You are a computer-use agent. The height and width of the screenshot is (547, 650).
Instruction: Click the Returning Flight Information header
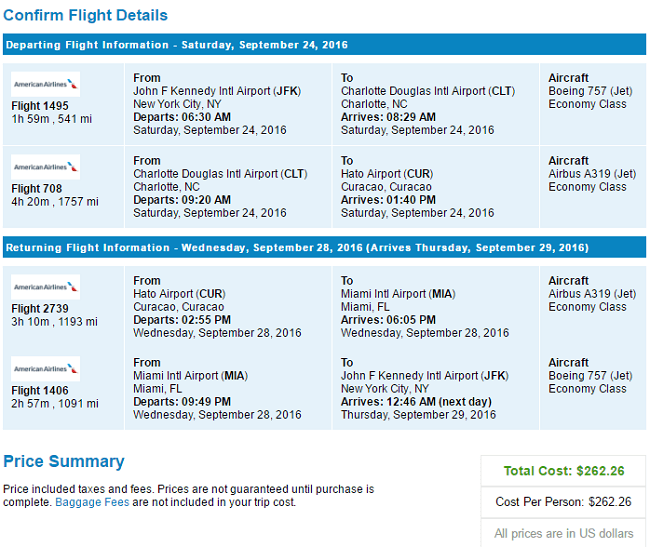point(297,247)
